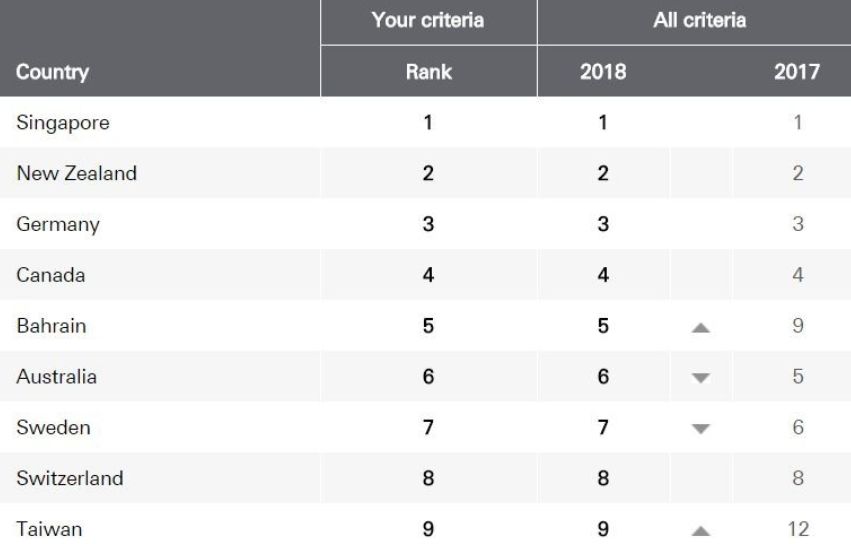This screenshot has width=851, height=544.
Task: Choose Switzerland from the table
Action: pyautogui.click(x=70, y=479)
